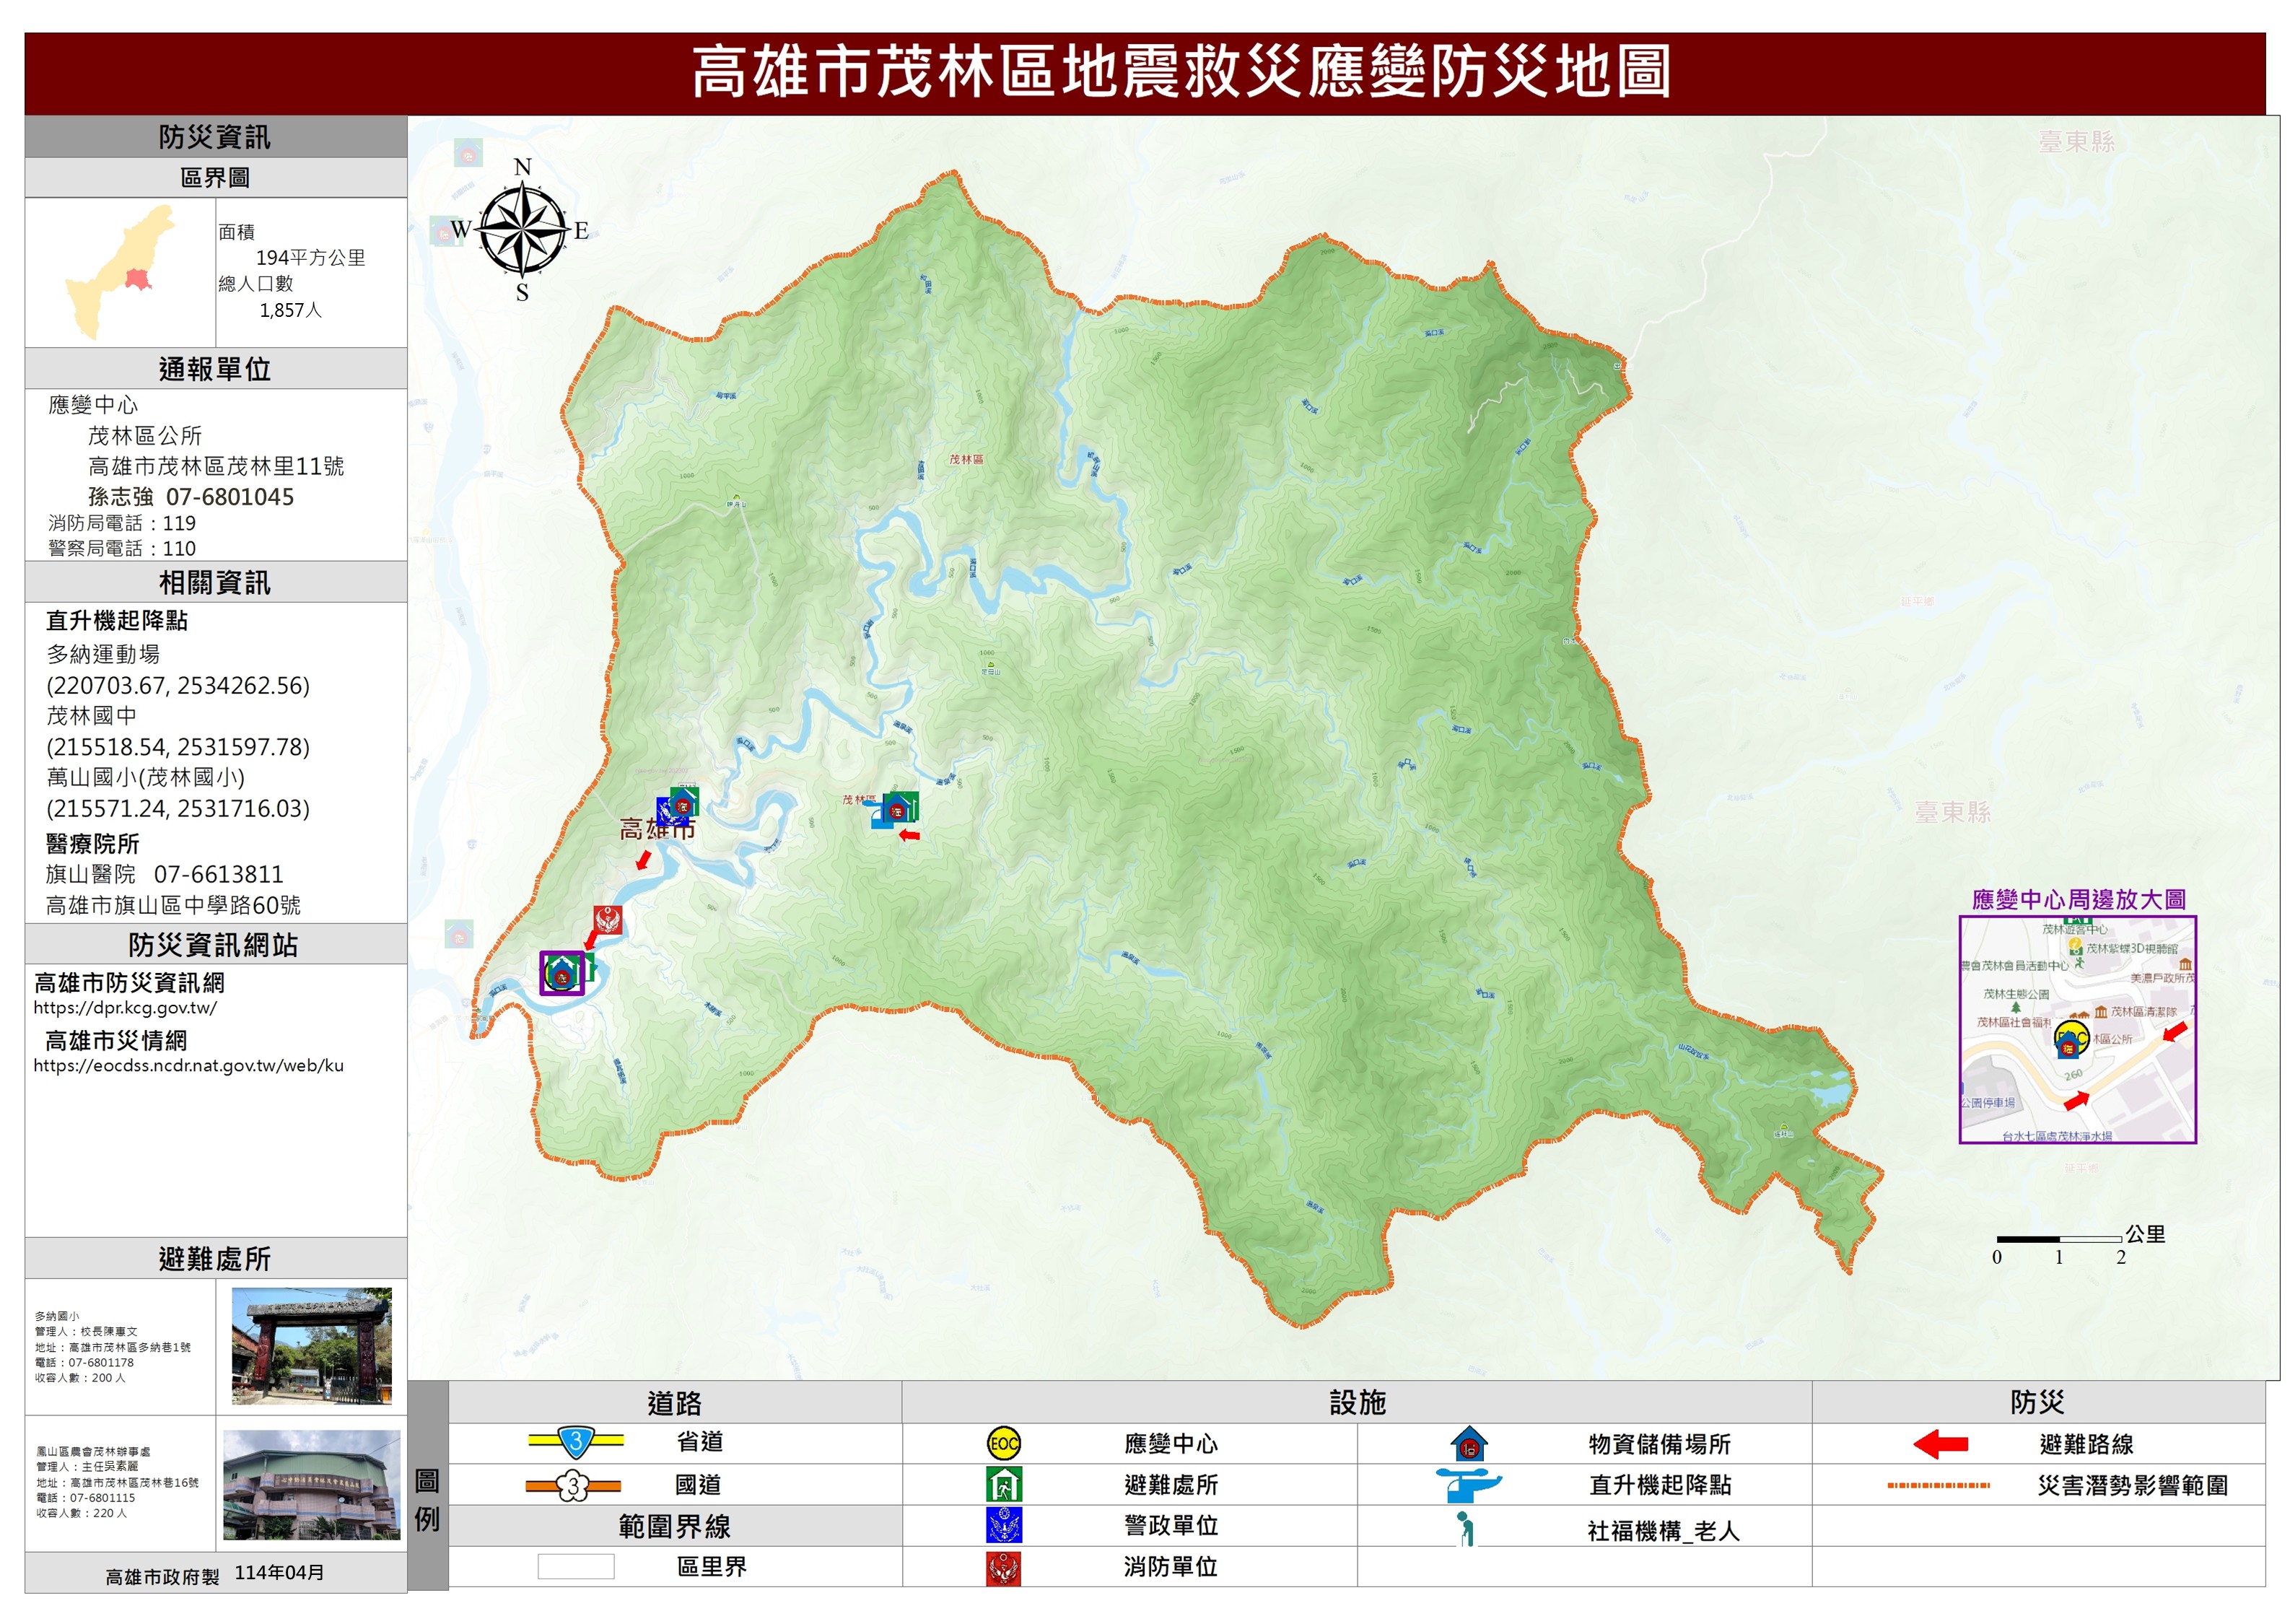The height and width of the screenshot is (1624, 2290).
Task: Click the provincial highway 3 shield icon in the legend
Action: [575, 1442]
